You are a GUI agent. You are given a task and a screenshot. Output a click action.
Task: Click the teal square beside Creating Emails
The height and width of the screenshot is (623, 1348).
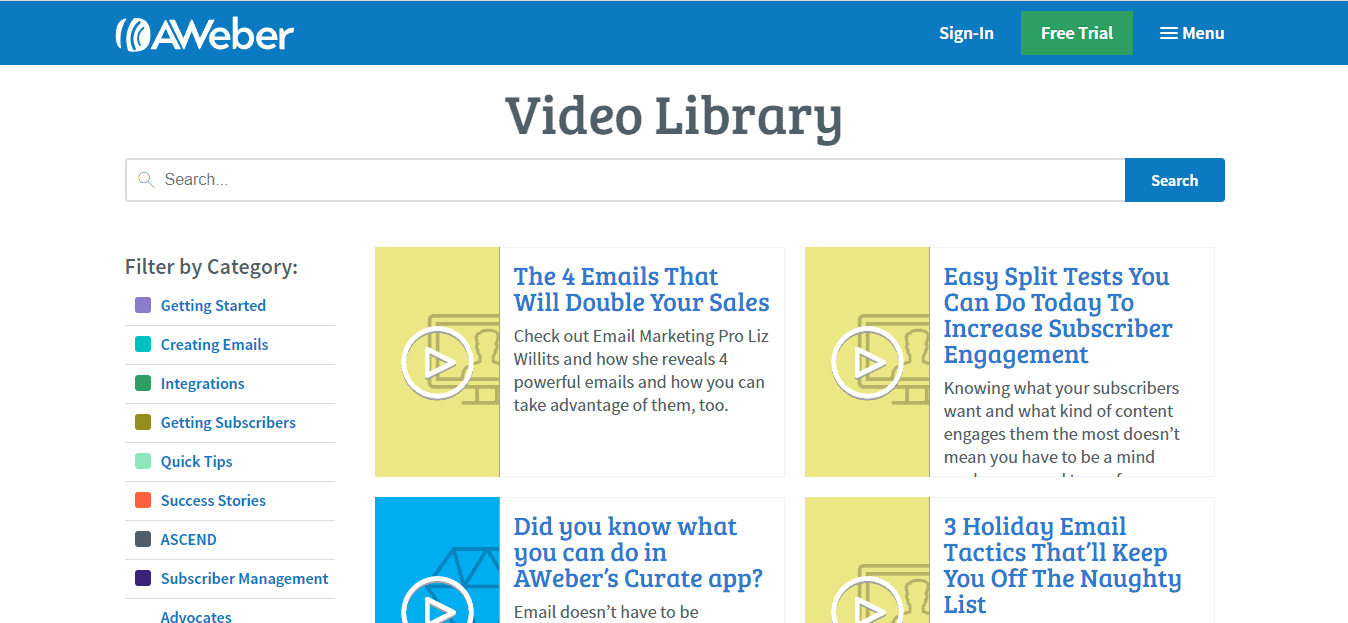point(142,343)
